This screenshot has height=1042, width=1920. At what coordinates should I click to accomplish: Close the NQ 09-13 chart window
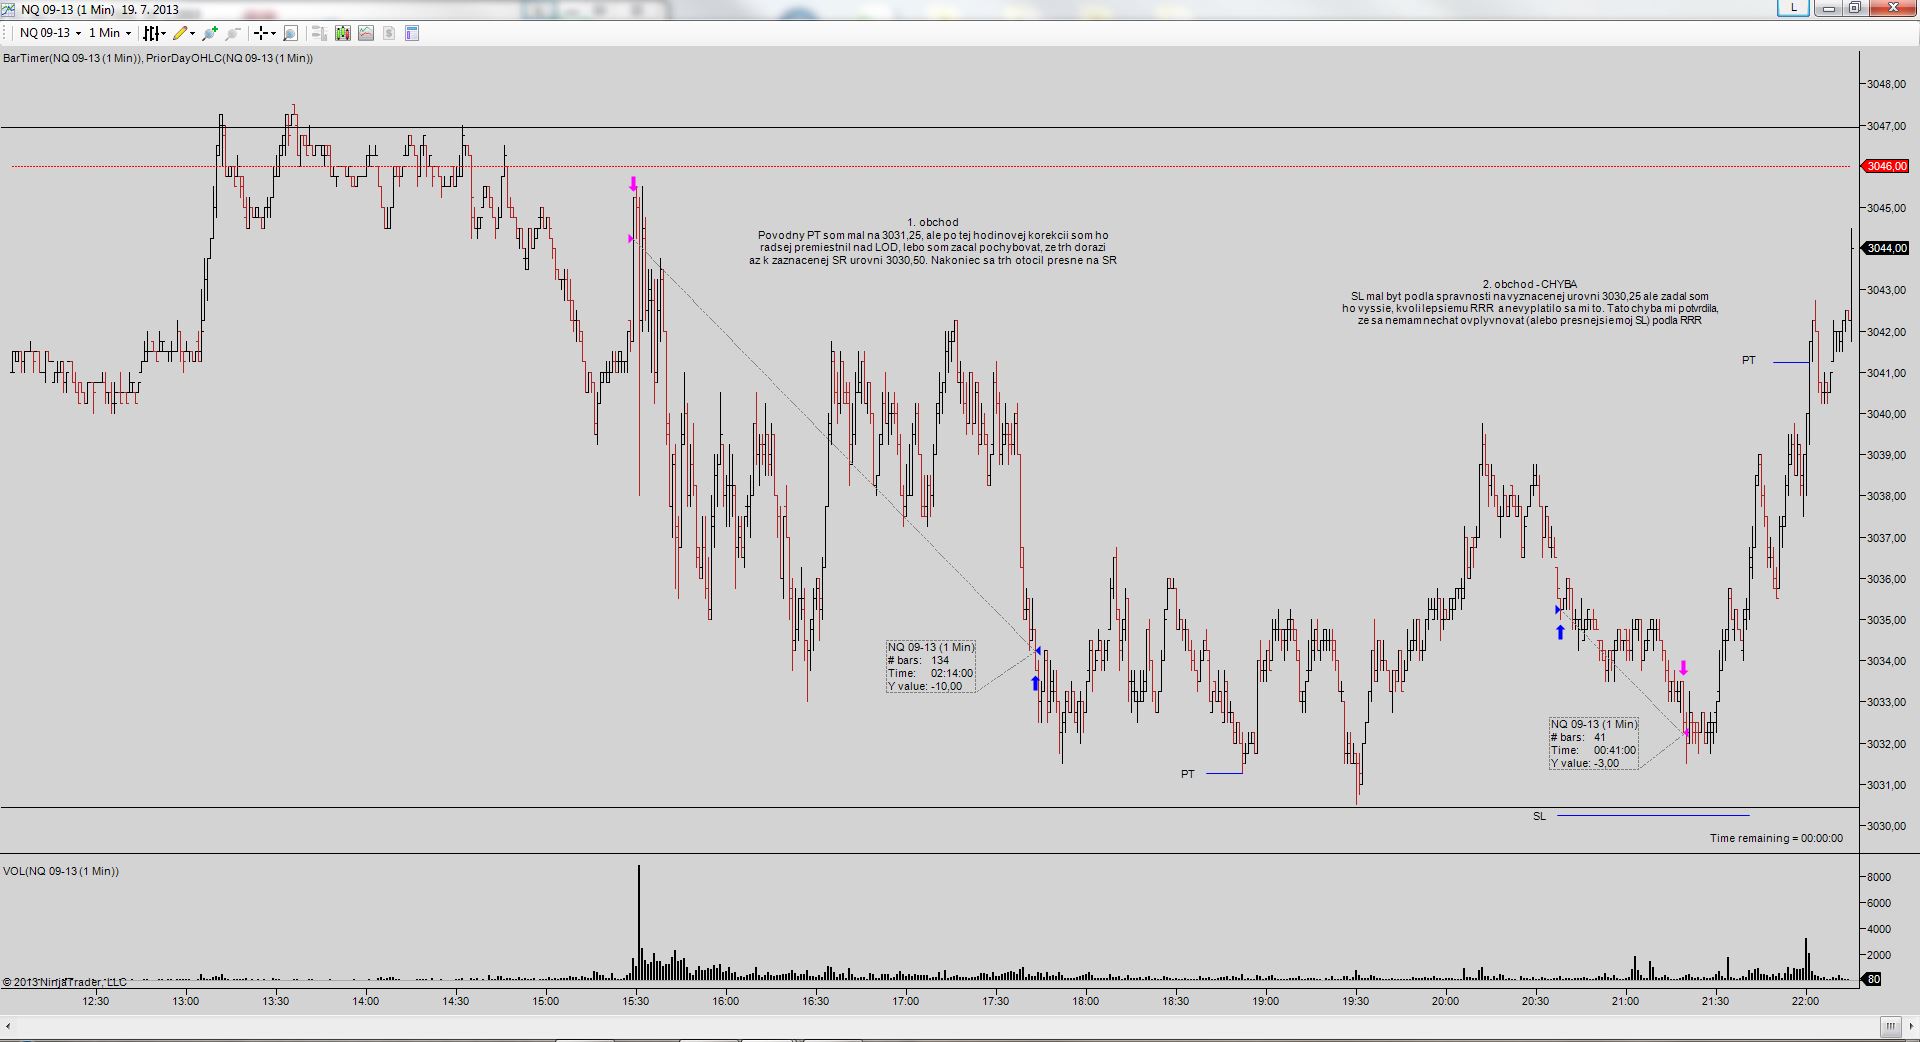[x=1893, y=8]
